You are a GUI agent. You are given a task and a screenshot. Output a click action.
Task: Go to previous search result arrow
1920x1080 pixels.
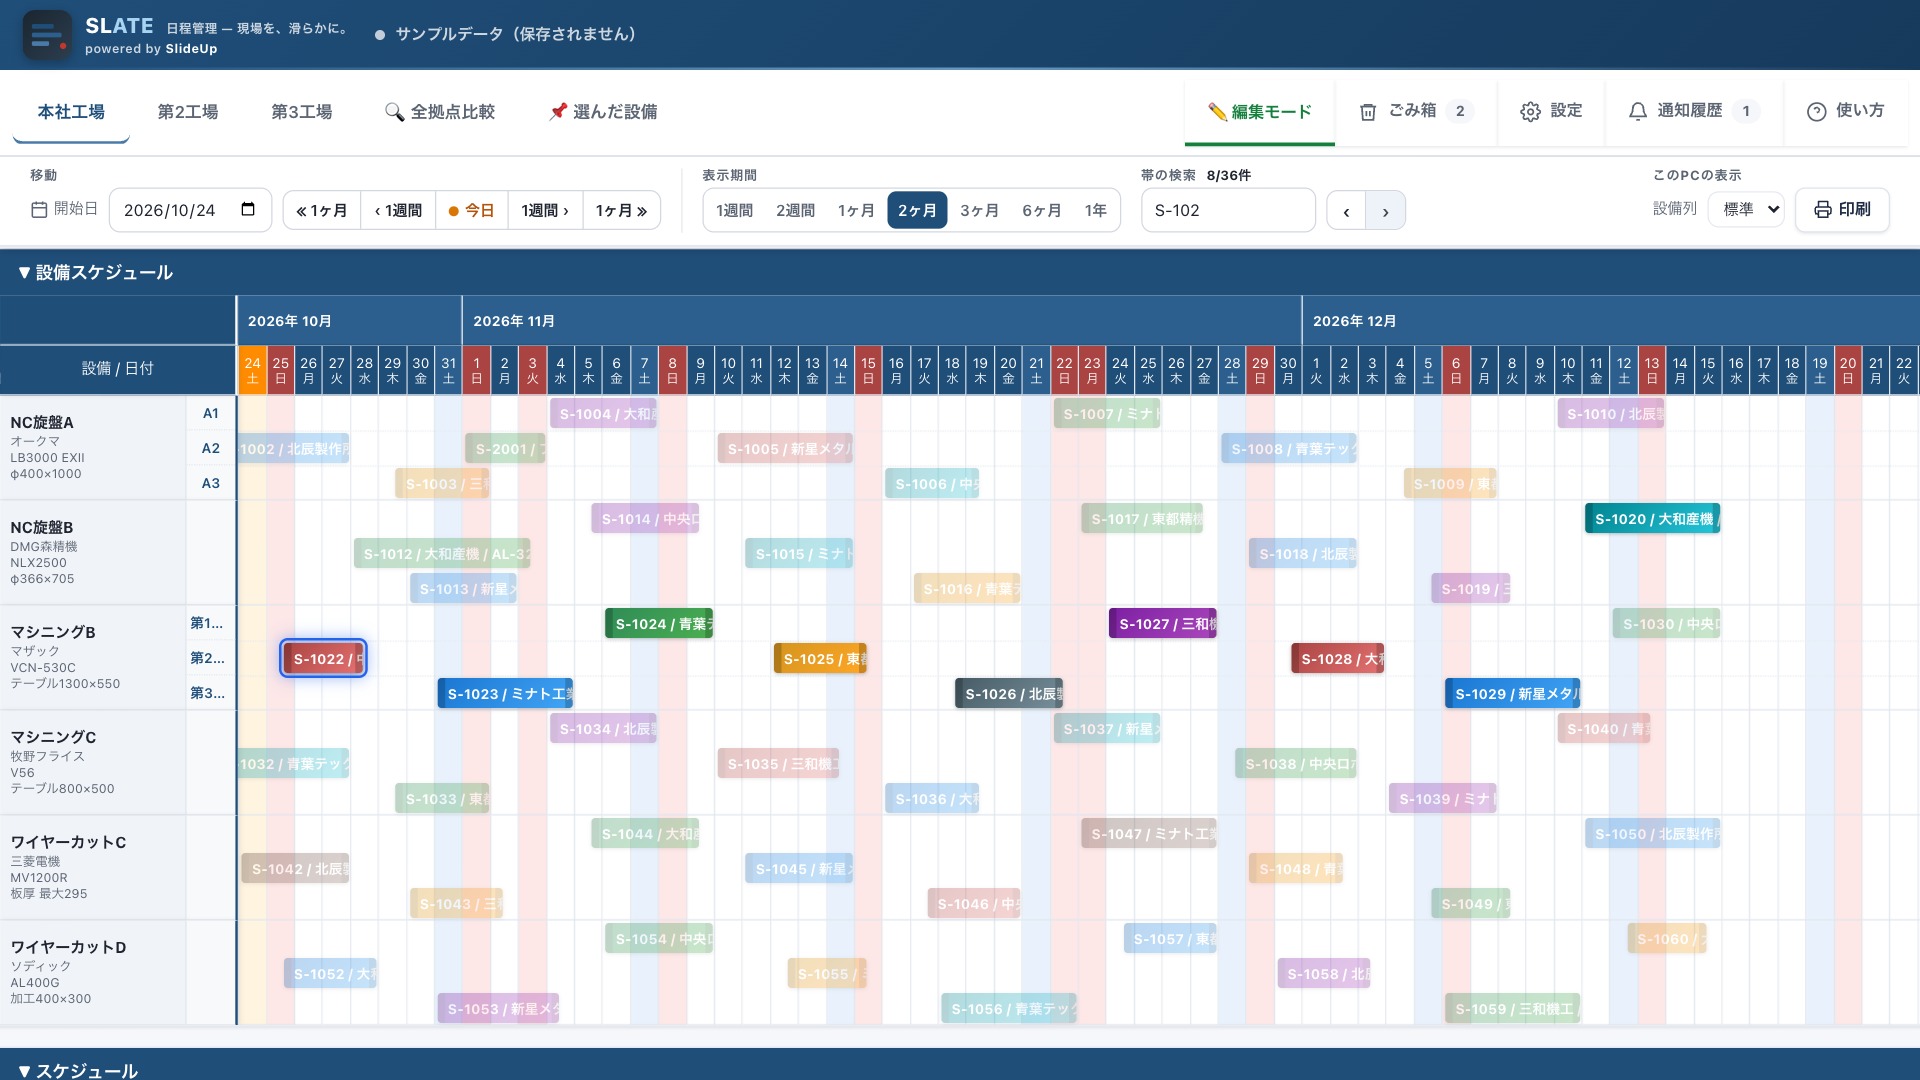point(1346,211)
